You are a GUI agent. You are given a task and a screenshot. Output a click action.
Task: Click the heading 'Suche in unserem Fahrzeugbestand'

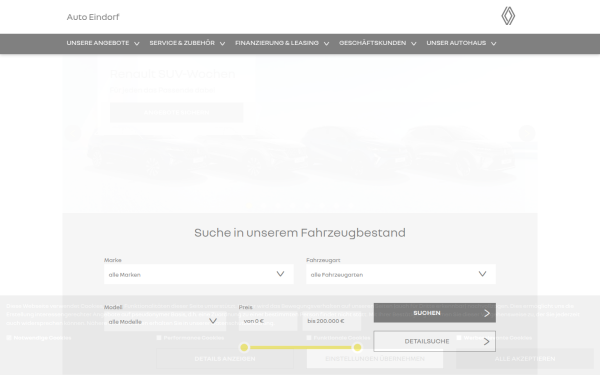click(x=300, y=233)
